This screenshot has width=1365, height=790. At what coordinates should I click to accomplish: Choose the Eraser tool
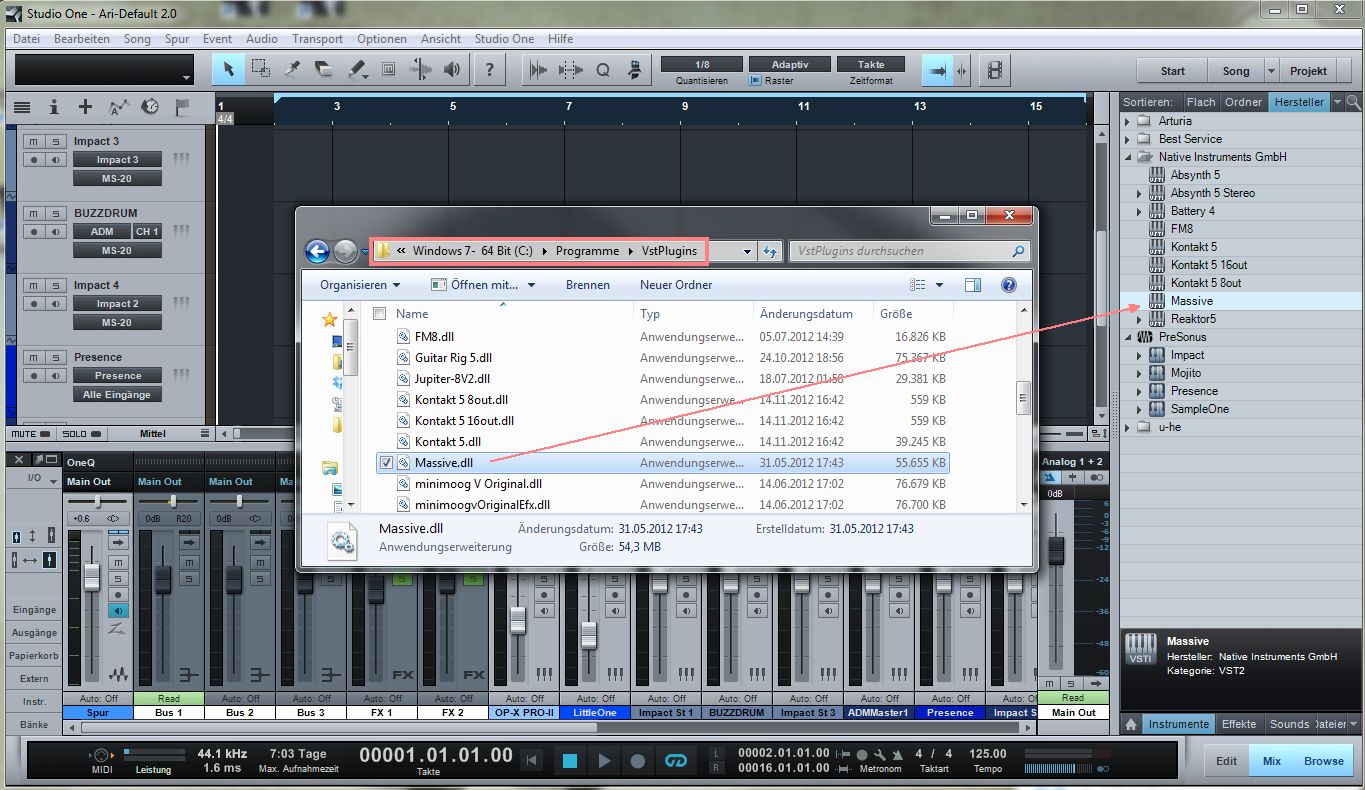tap(324, 70)
